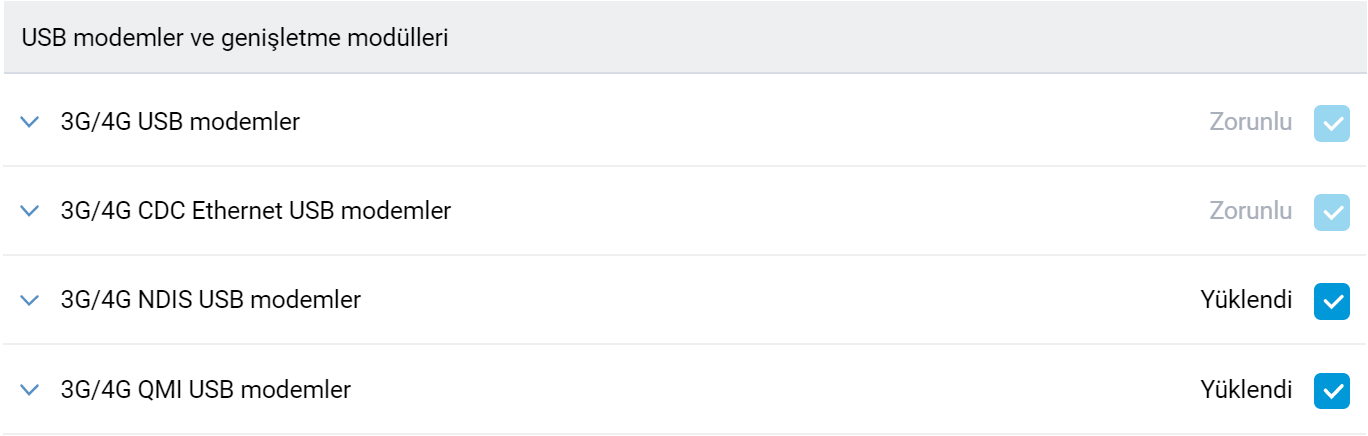Click the disabled checkbox for 3G/4G USB modemler
The image size is (1368, 436).
pos(1331,123)
